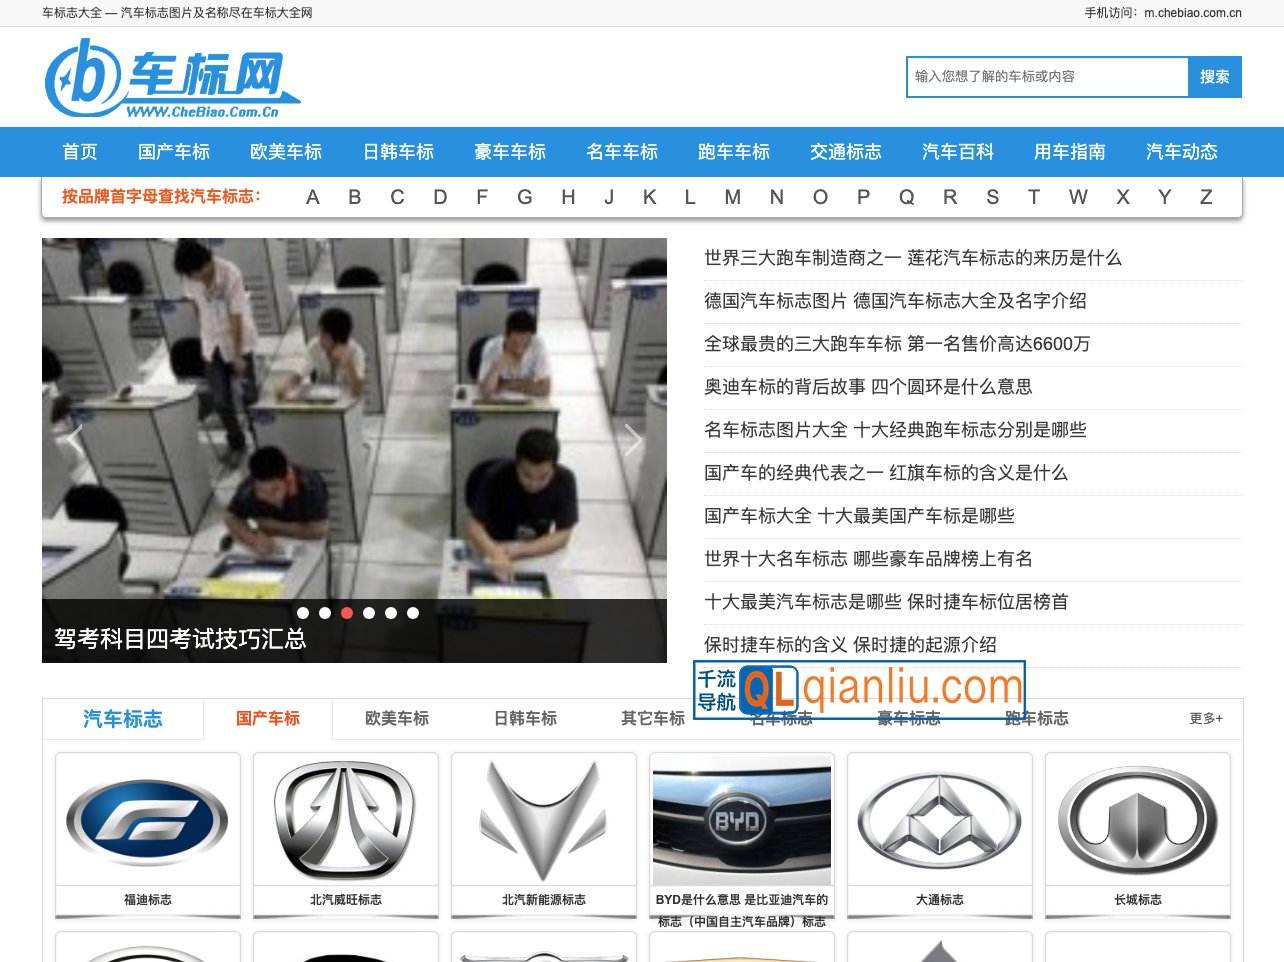Click the qianliu.com 千流导航 badge

tap(858, 689)
